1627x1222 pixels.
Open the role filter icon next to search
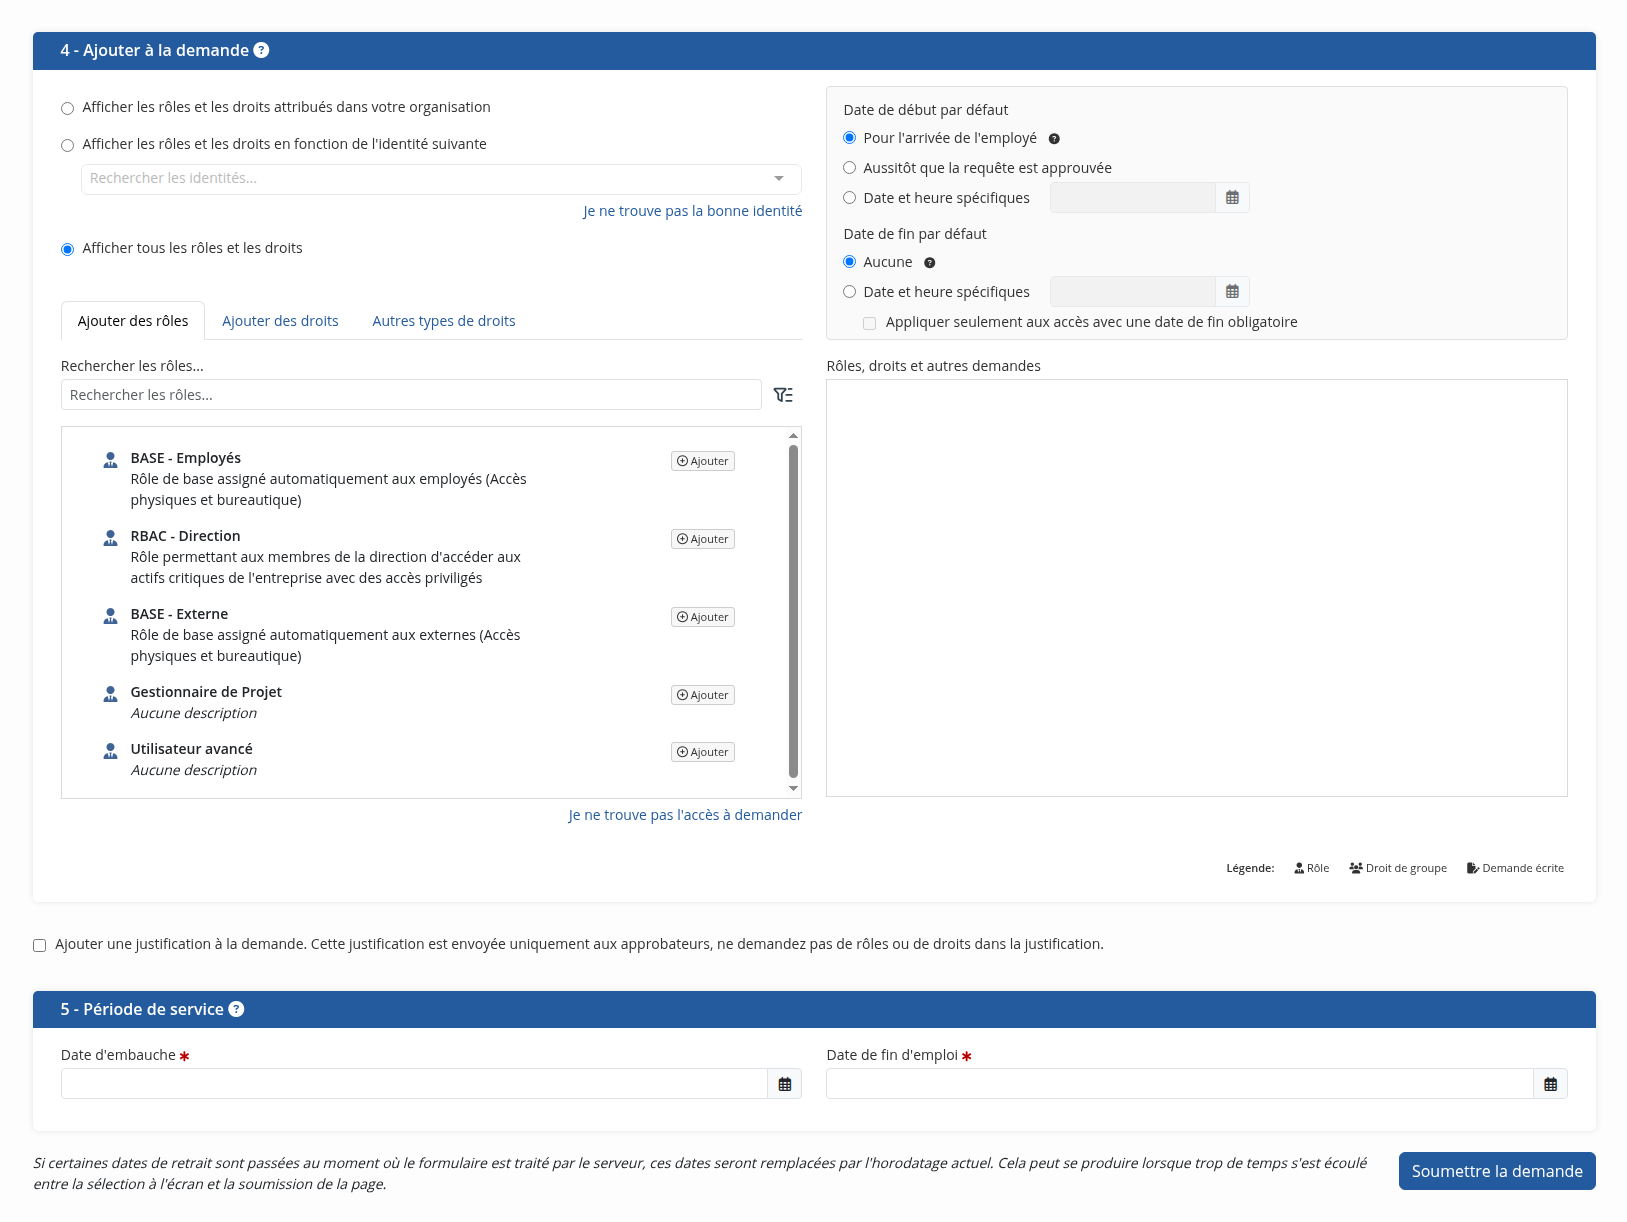pyautogui.click(x=783, y=395)
